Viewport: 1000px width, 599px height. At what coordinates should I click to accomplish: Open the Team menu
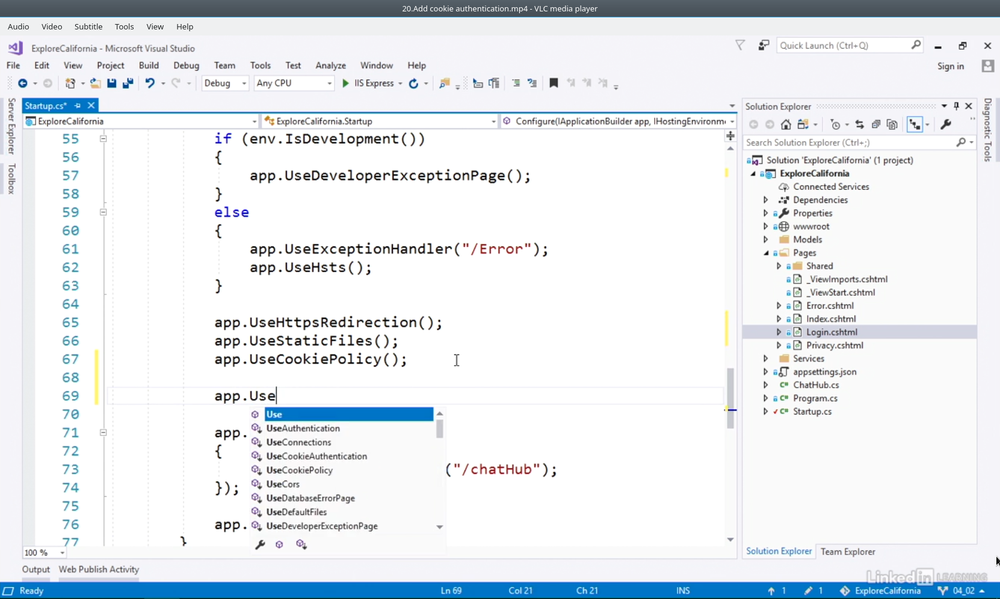224,66
